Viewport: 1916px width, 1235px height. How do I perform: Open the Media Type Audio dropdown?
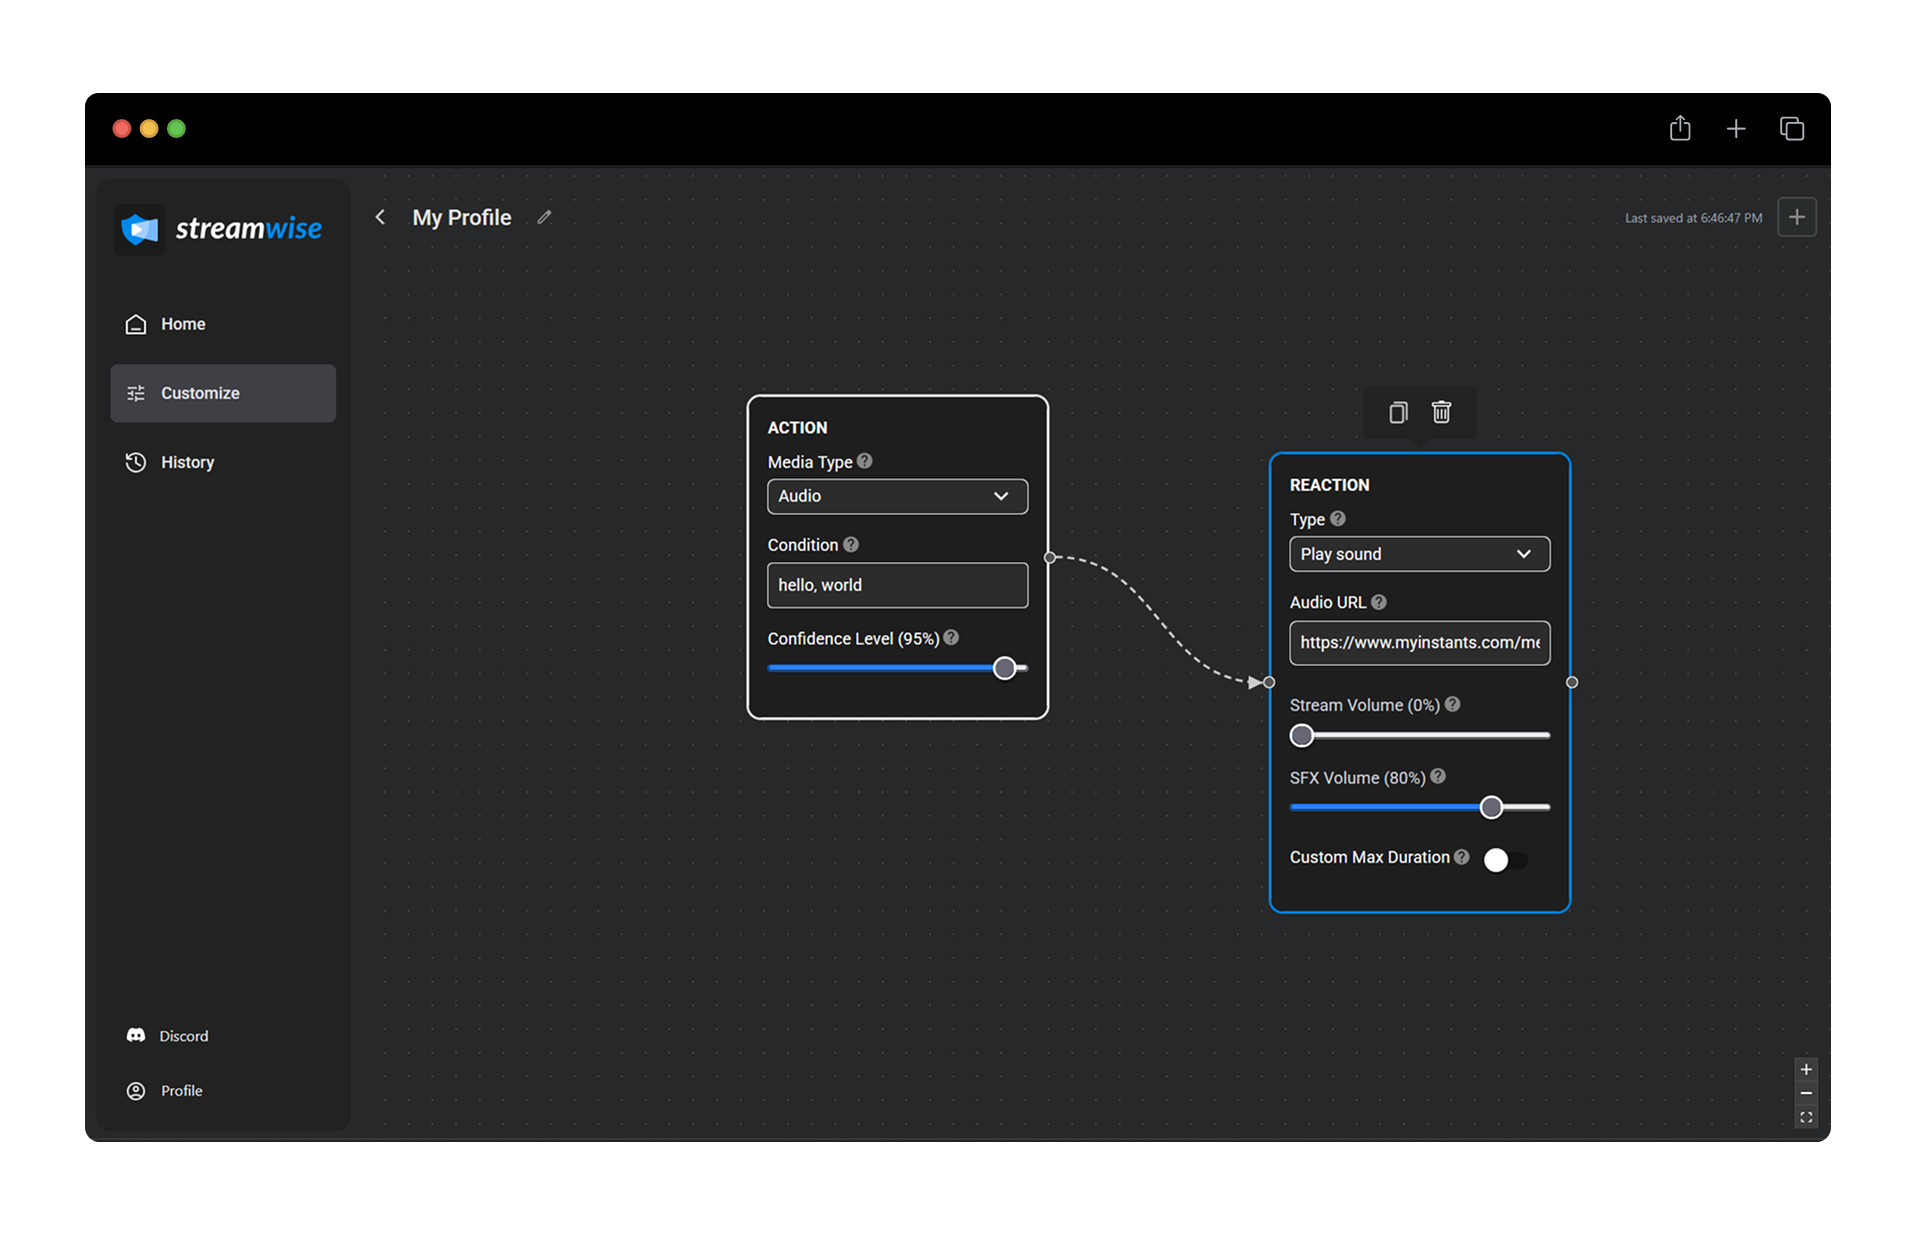[897, 496]
